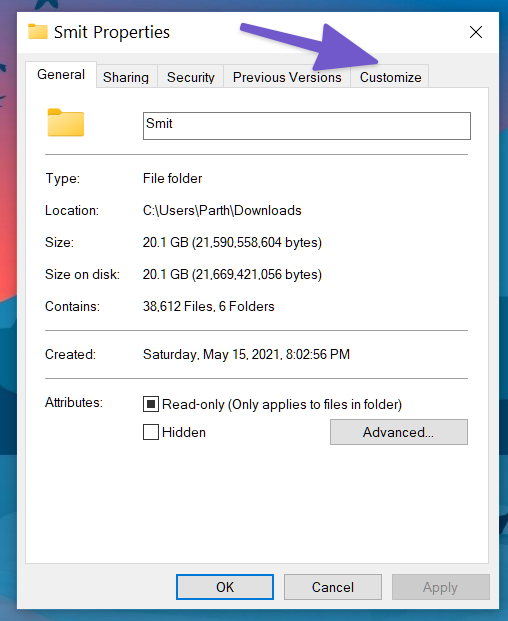Open the Advanced attributes dialog
Screen dimensions: 508x621
pyautogui.click(x=399, y=432)
